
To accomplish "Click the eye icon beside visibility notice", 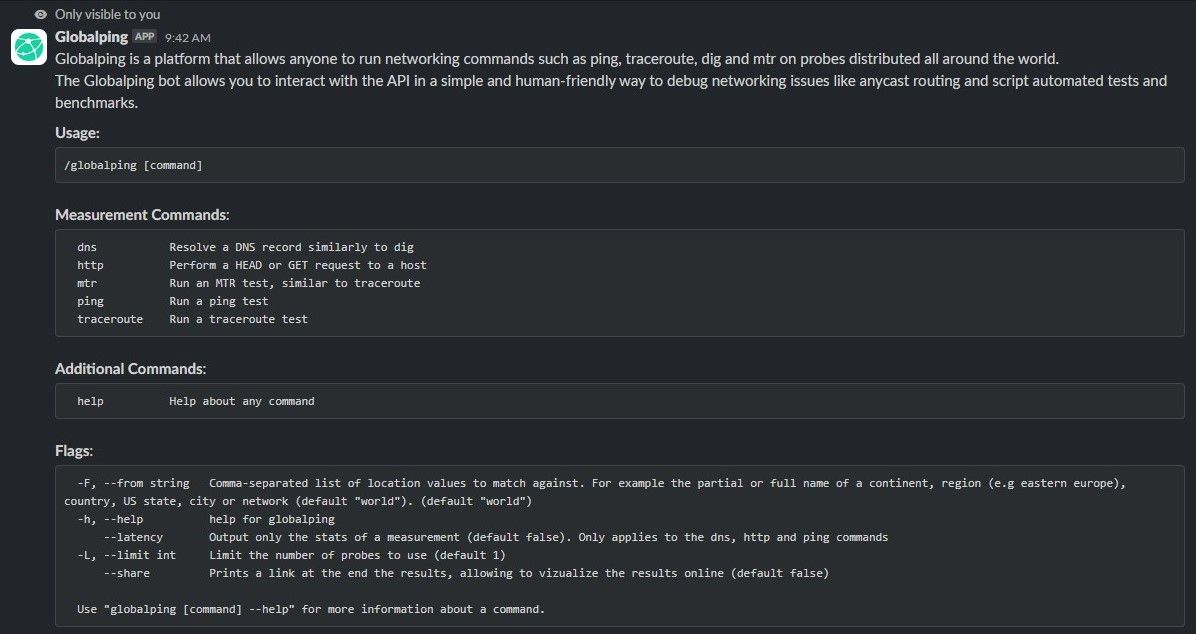I will [x=40, y=14].
